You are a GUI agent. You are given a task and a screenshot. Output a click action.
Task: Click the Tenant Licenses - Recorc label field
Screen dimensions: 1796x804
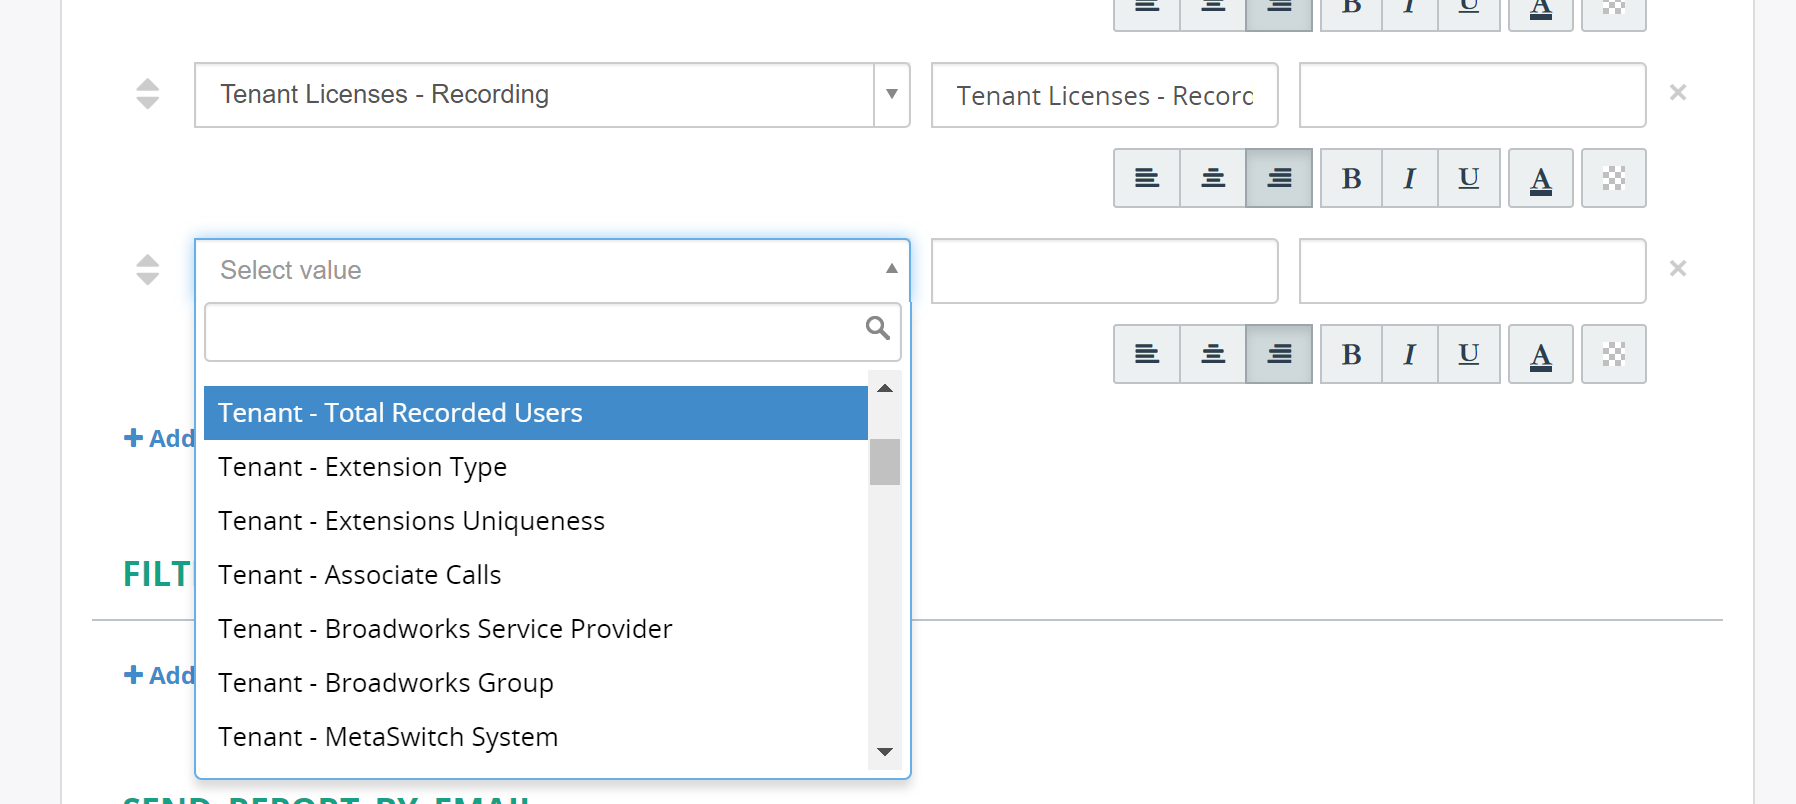(x=1105, y=95)
